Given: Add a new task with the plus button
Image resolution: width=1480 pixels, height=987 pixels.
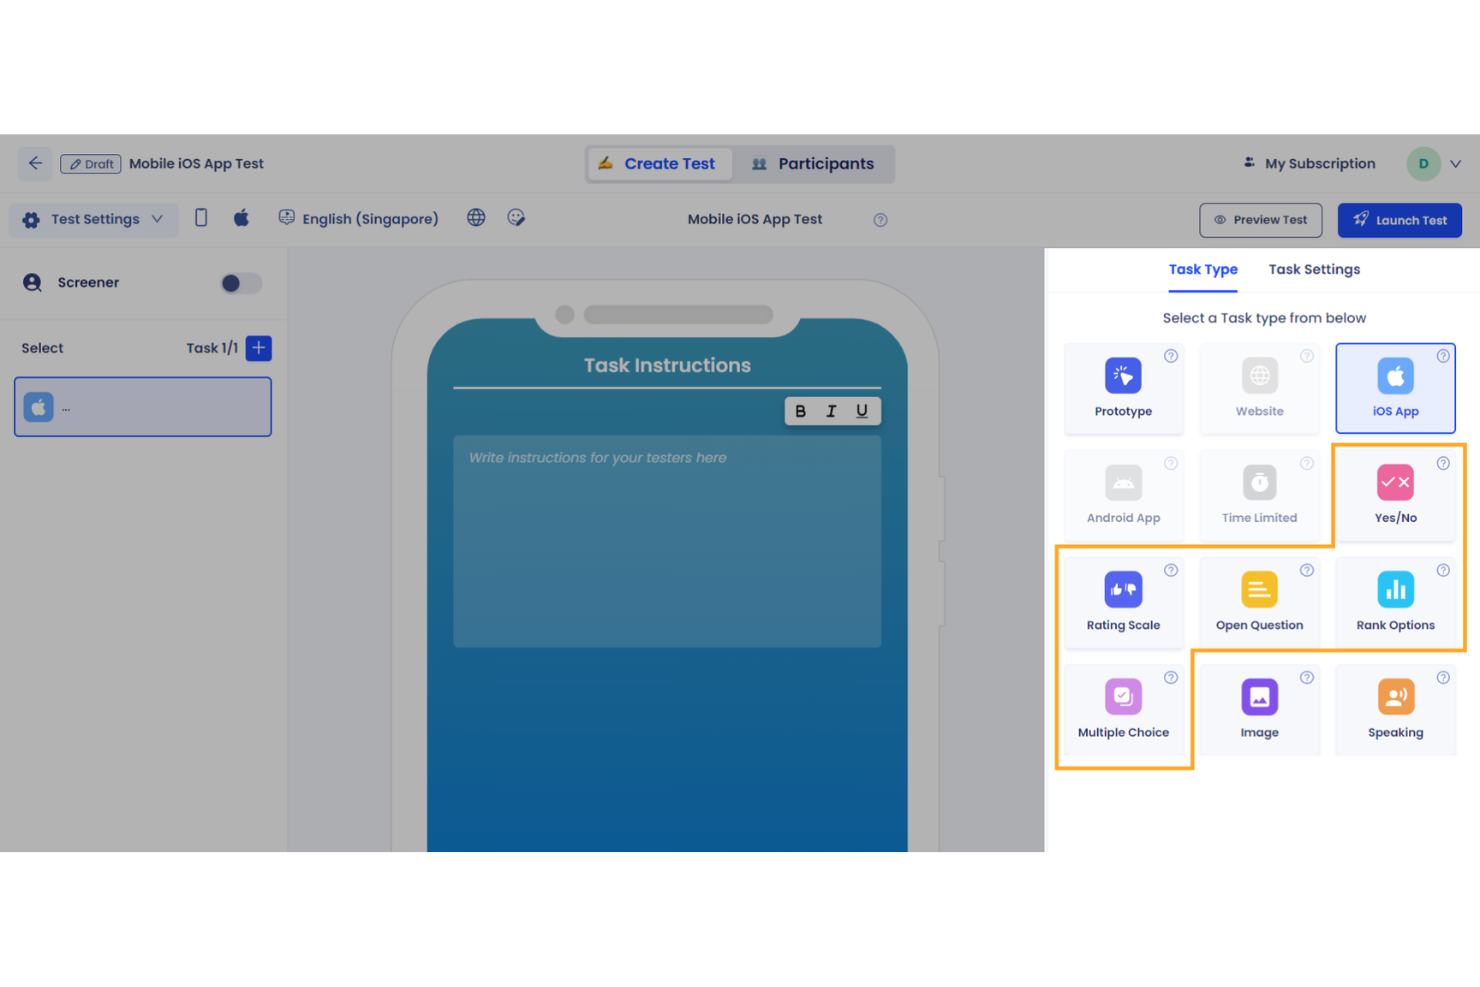Looking at the screenshot, I should 258,348.
